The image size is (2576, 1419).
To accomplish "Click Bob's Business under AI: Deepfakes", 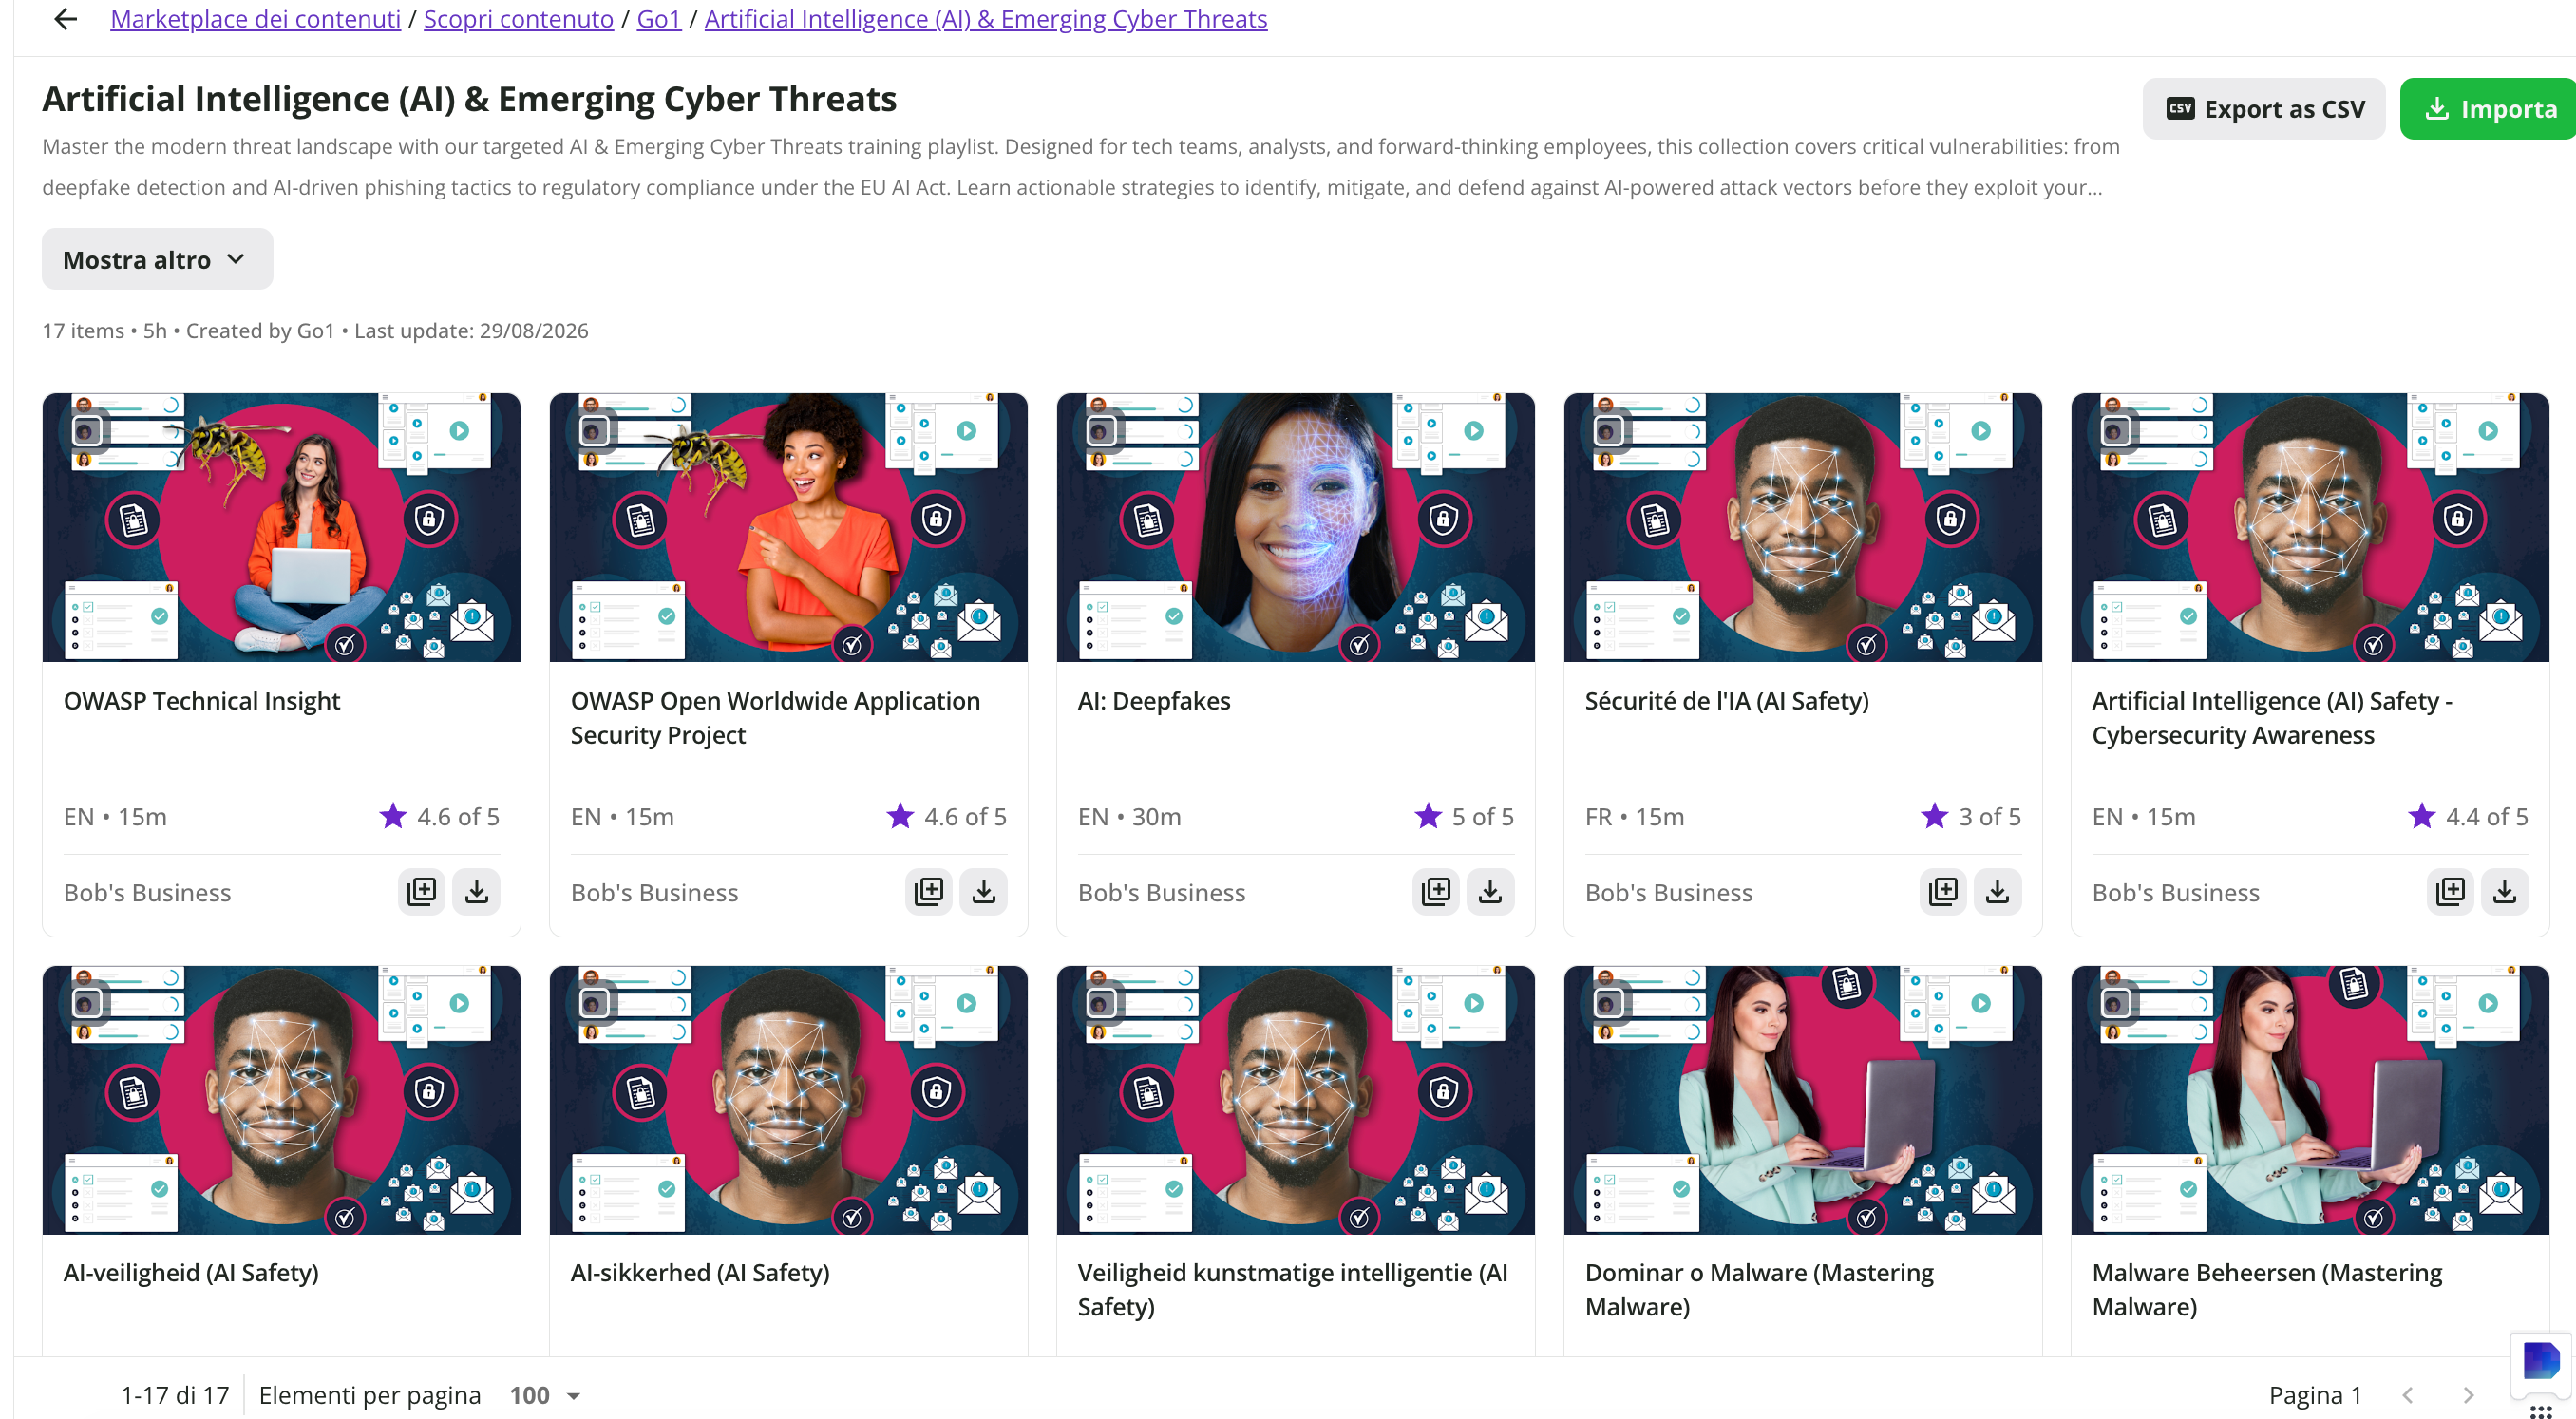I will pyautogui.click(x=1161, y=892).
